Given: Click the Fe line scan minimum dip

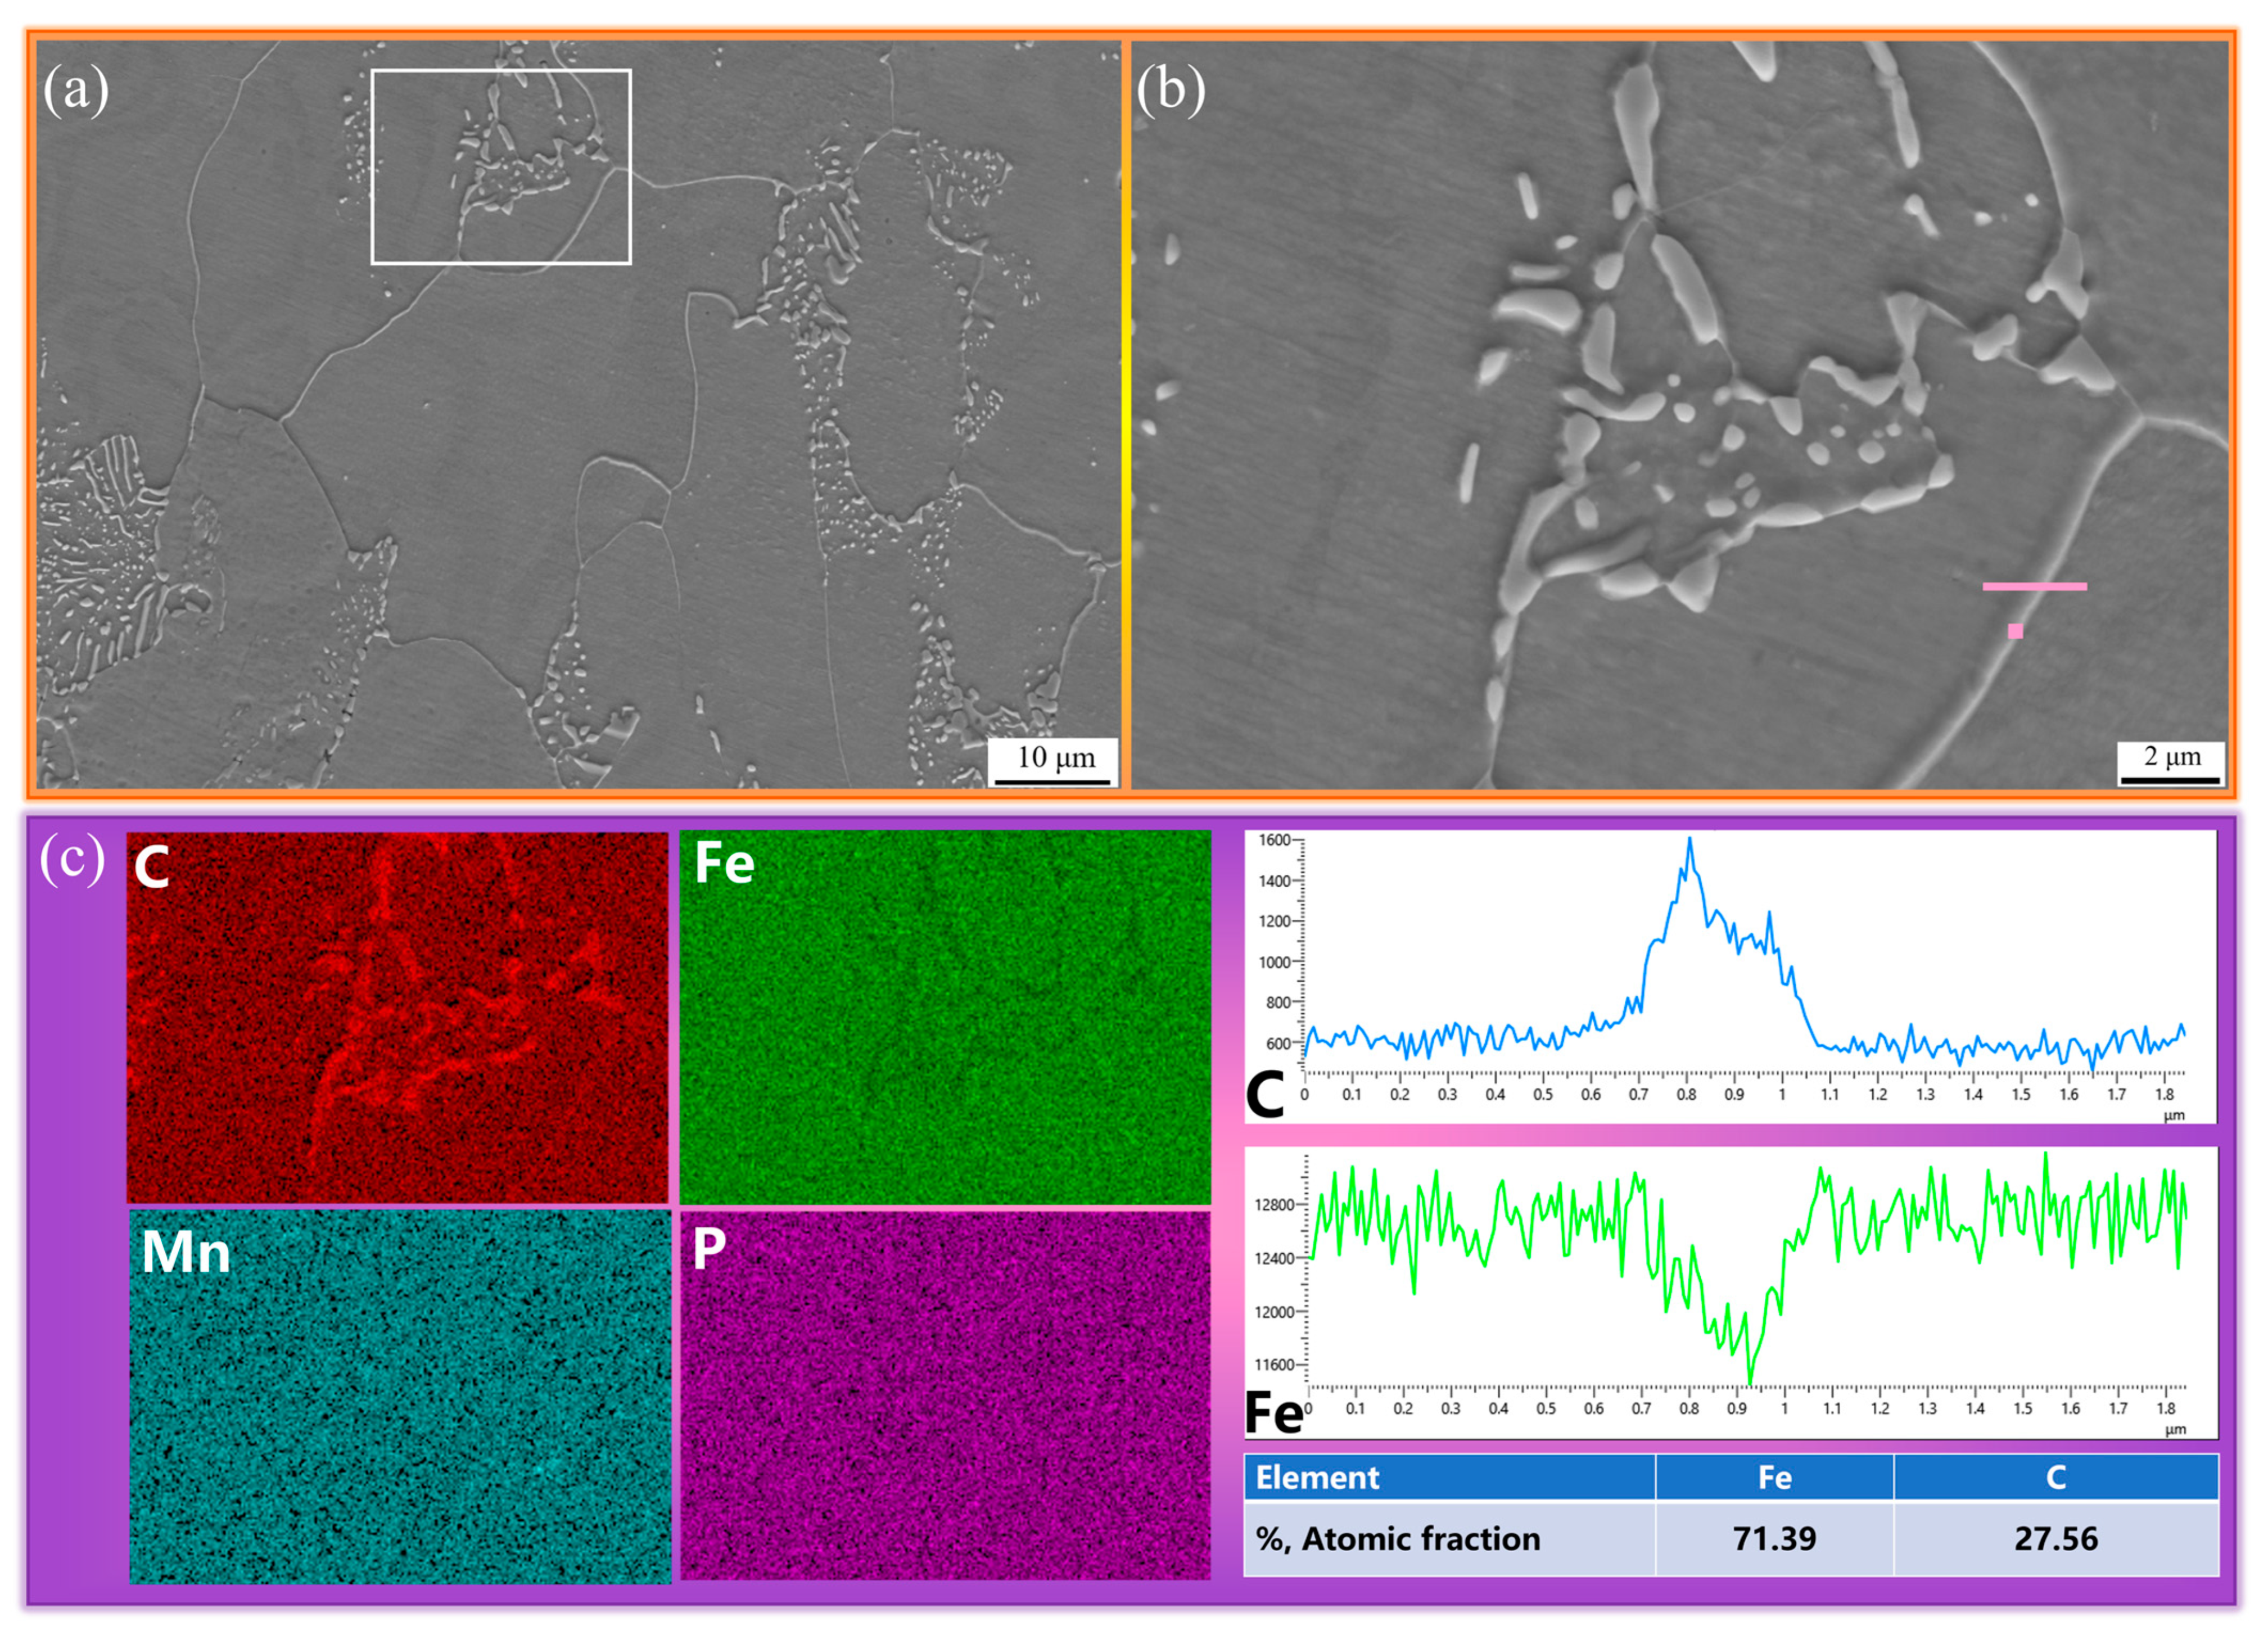Looking at the screenshot, I should point(1749,1382).
